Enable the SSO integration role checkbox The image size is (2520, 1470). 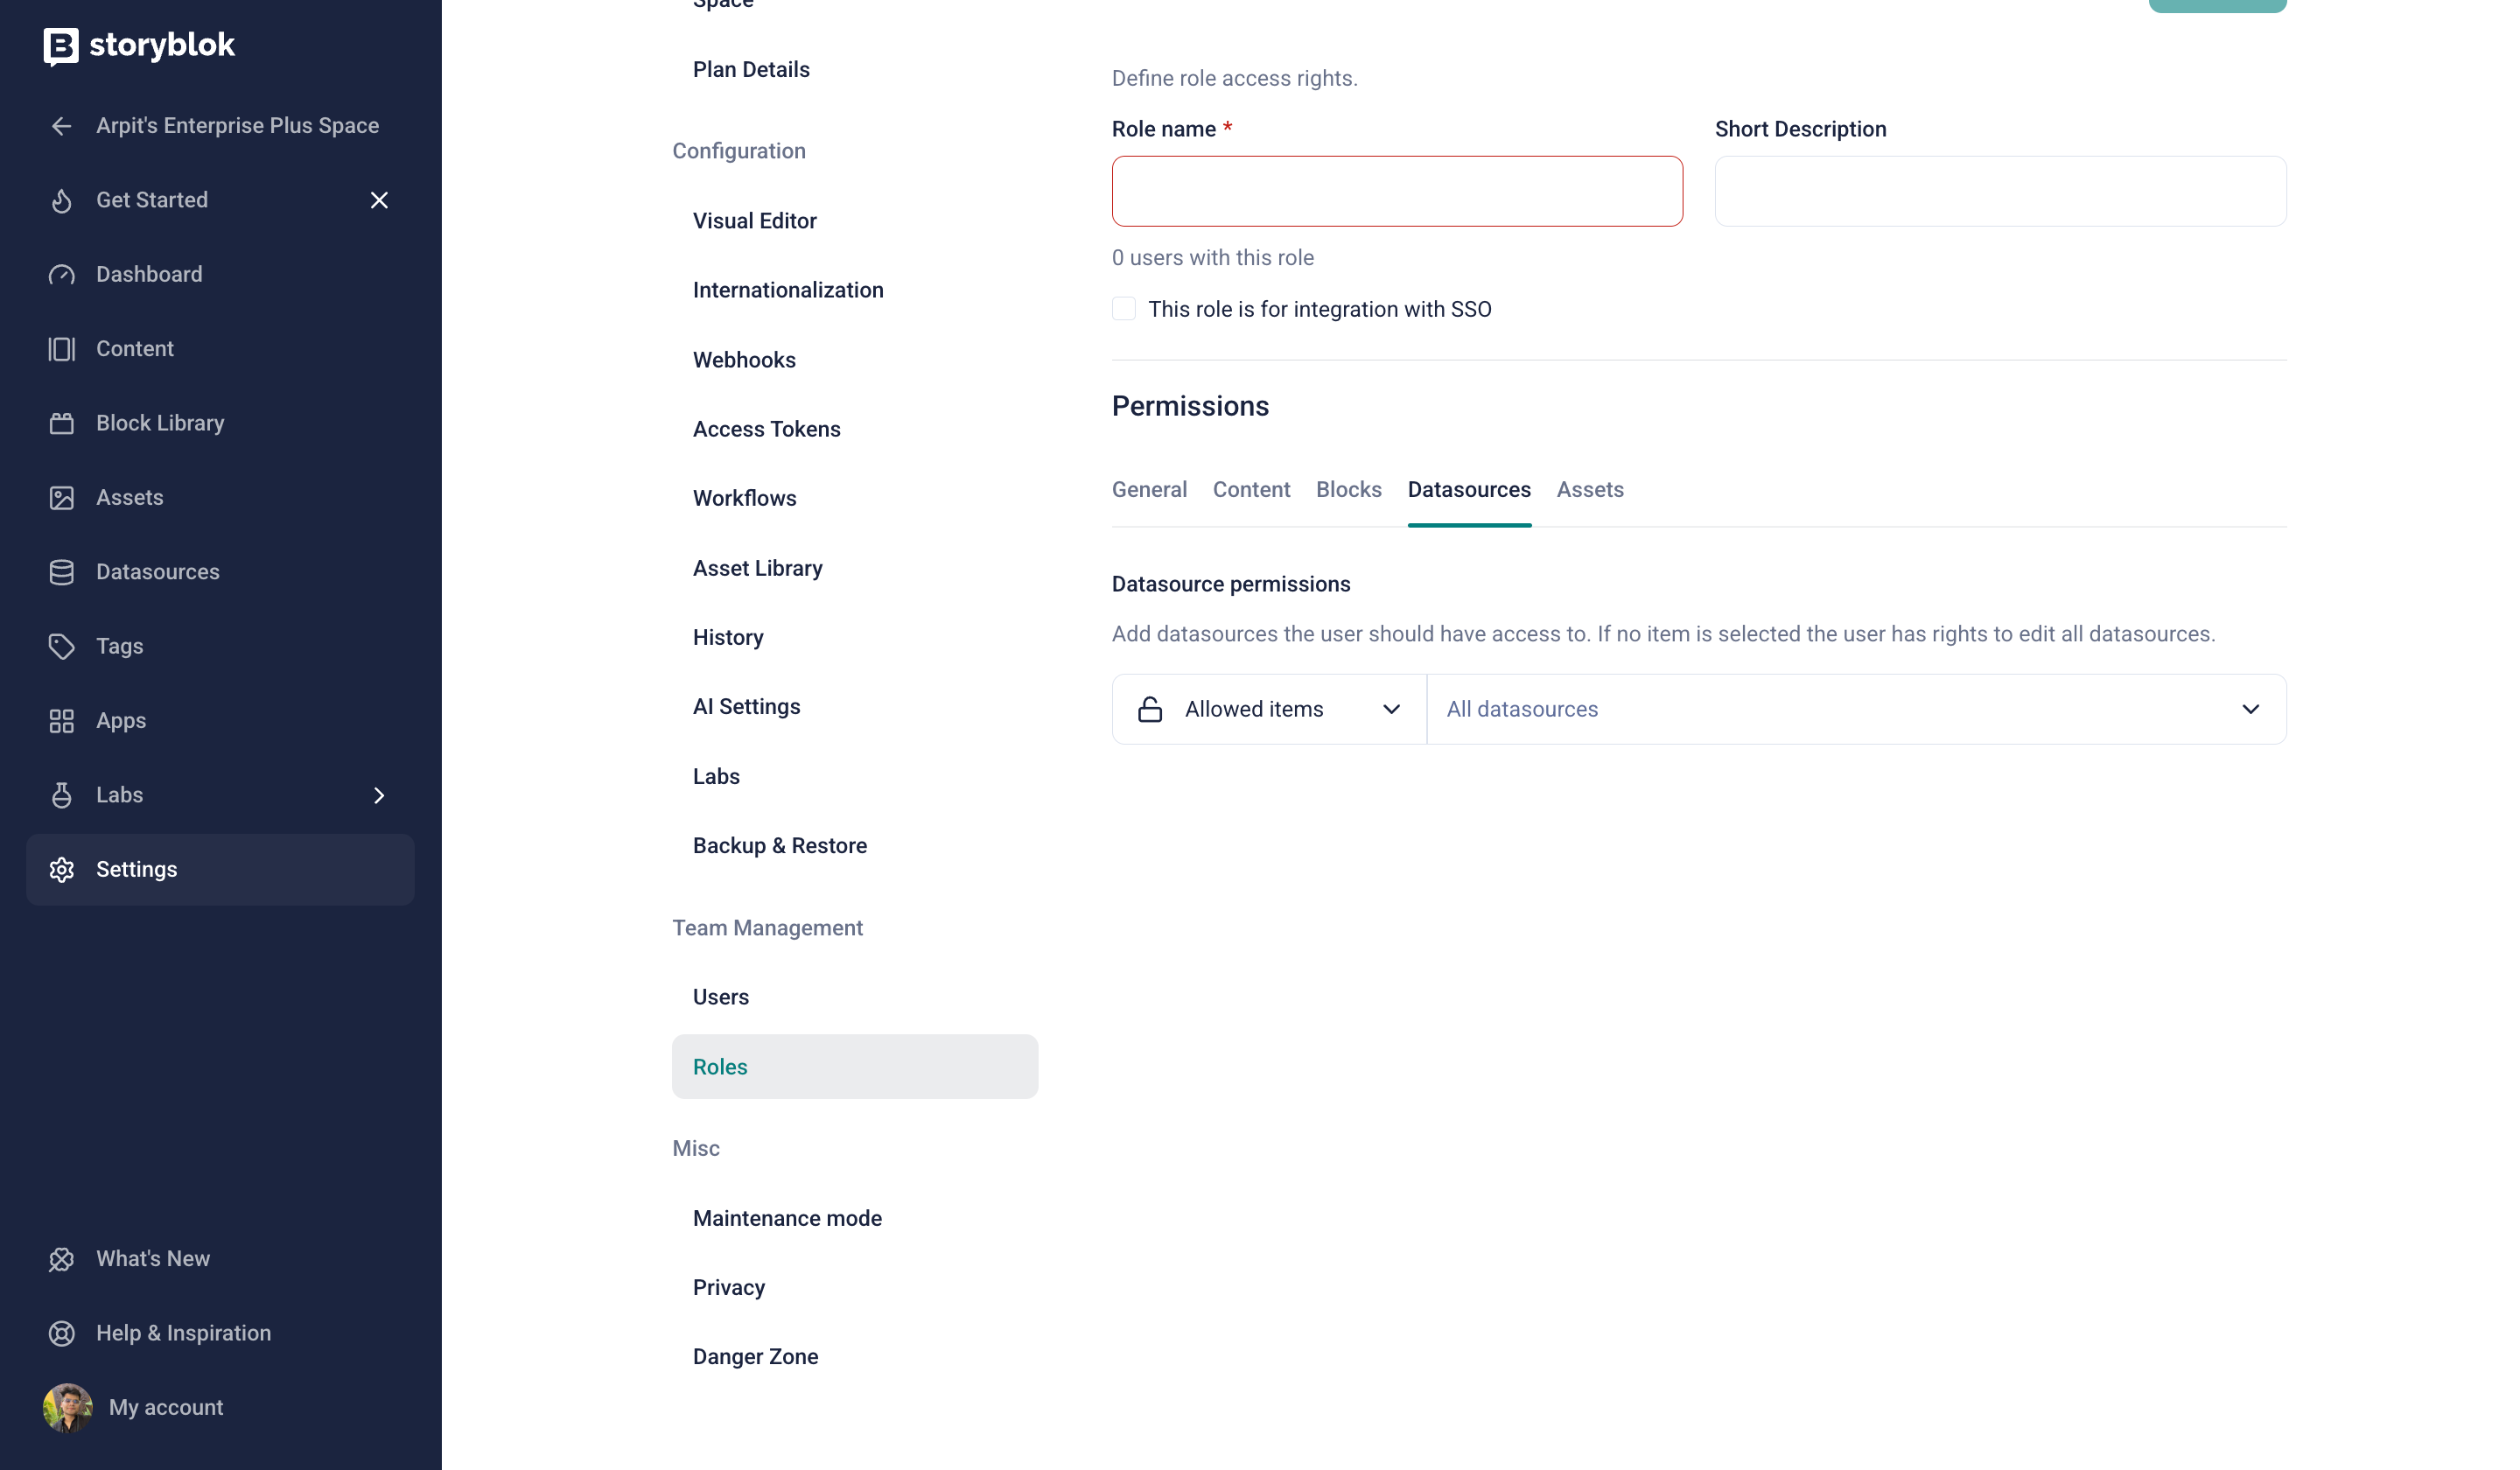tap(1124, 309)
